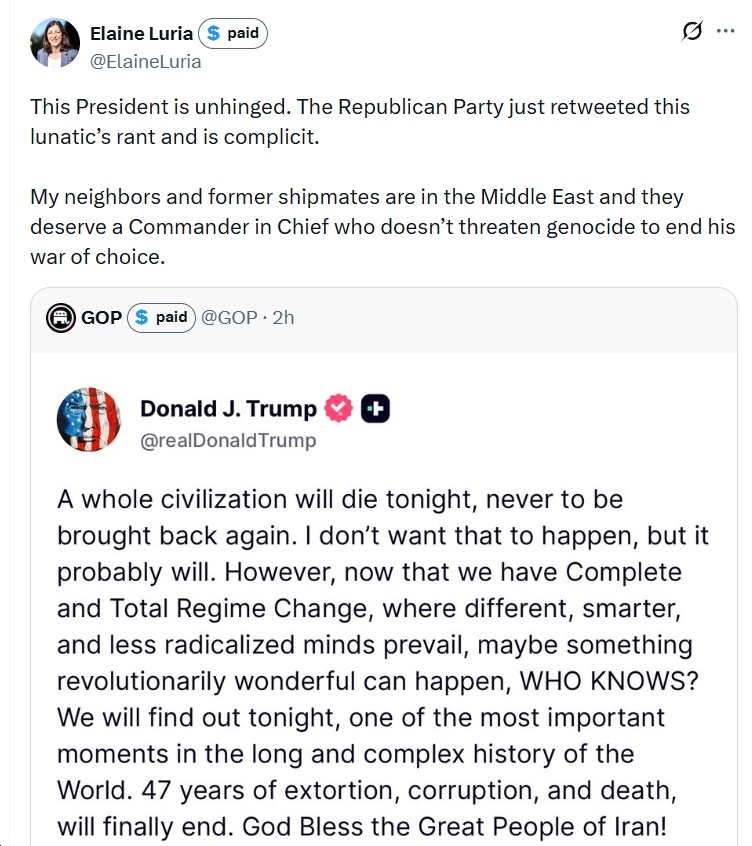Click the GOP elephant avatar icon
This screenshot has width=752, height=846.
[61, 318]
